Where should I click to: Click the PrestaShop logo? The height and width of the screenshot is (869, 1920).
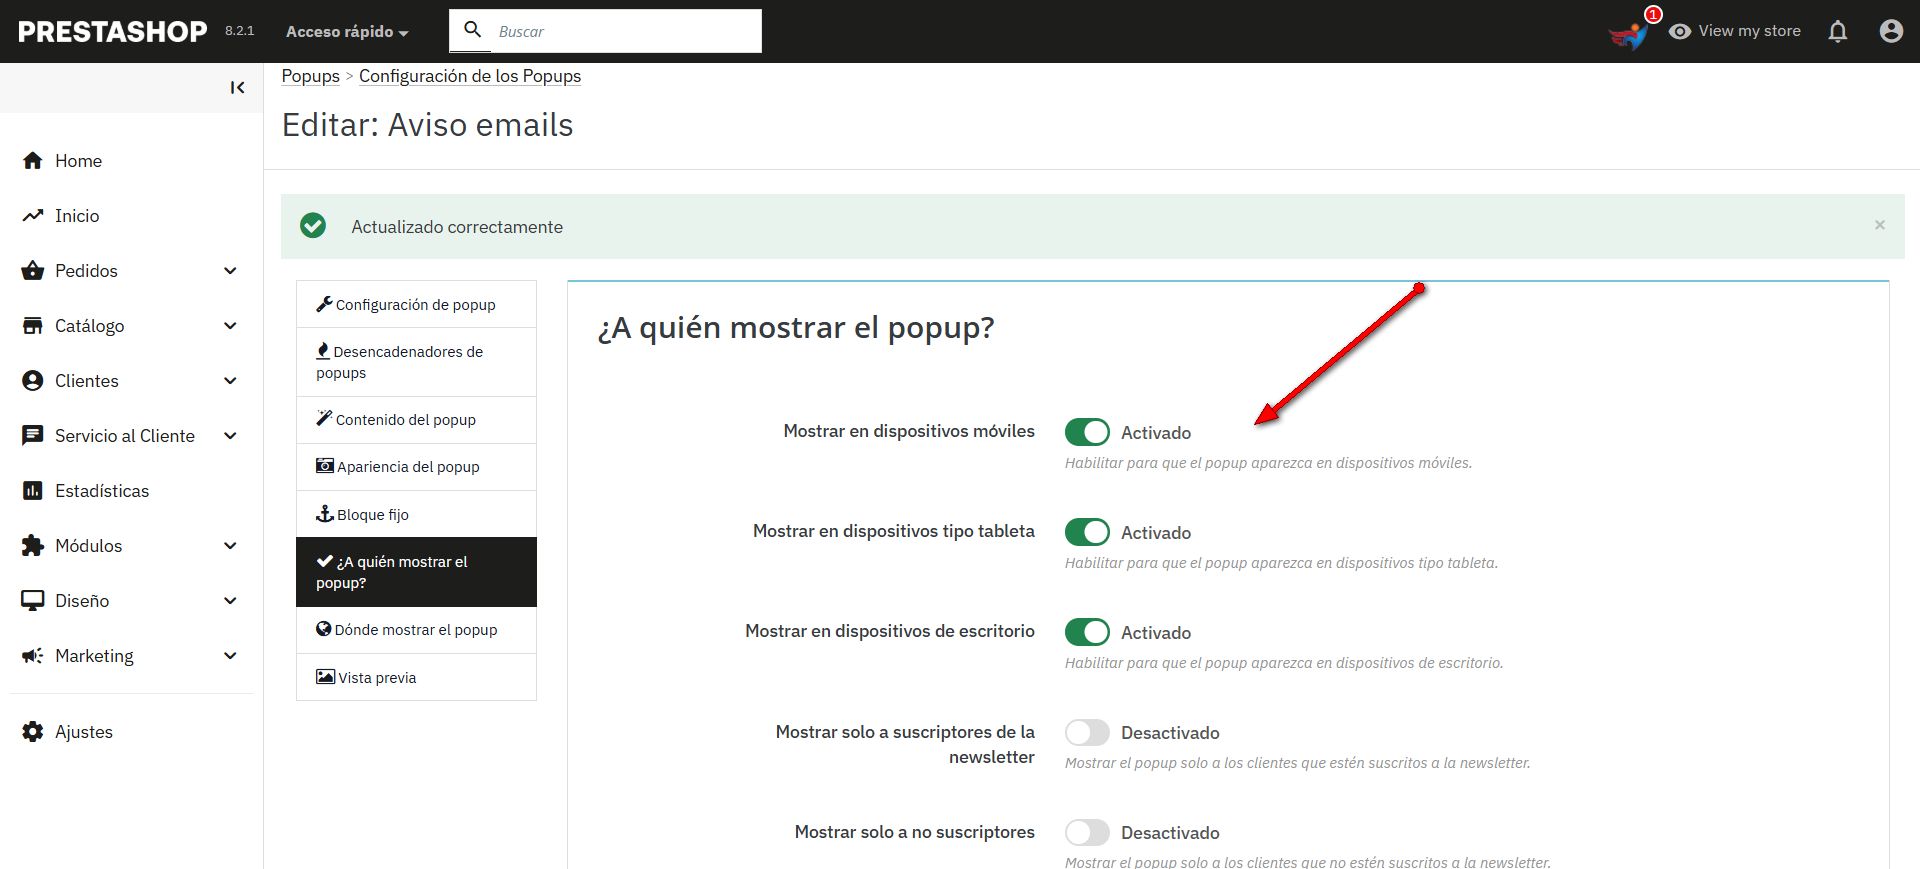coord(112,32)
